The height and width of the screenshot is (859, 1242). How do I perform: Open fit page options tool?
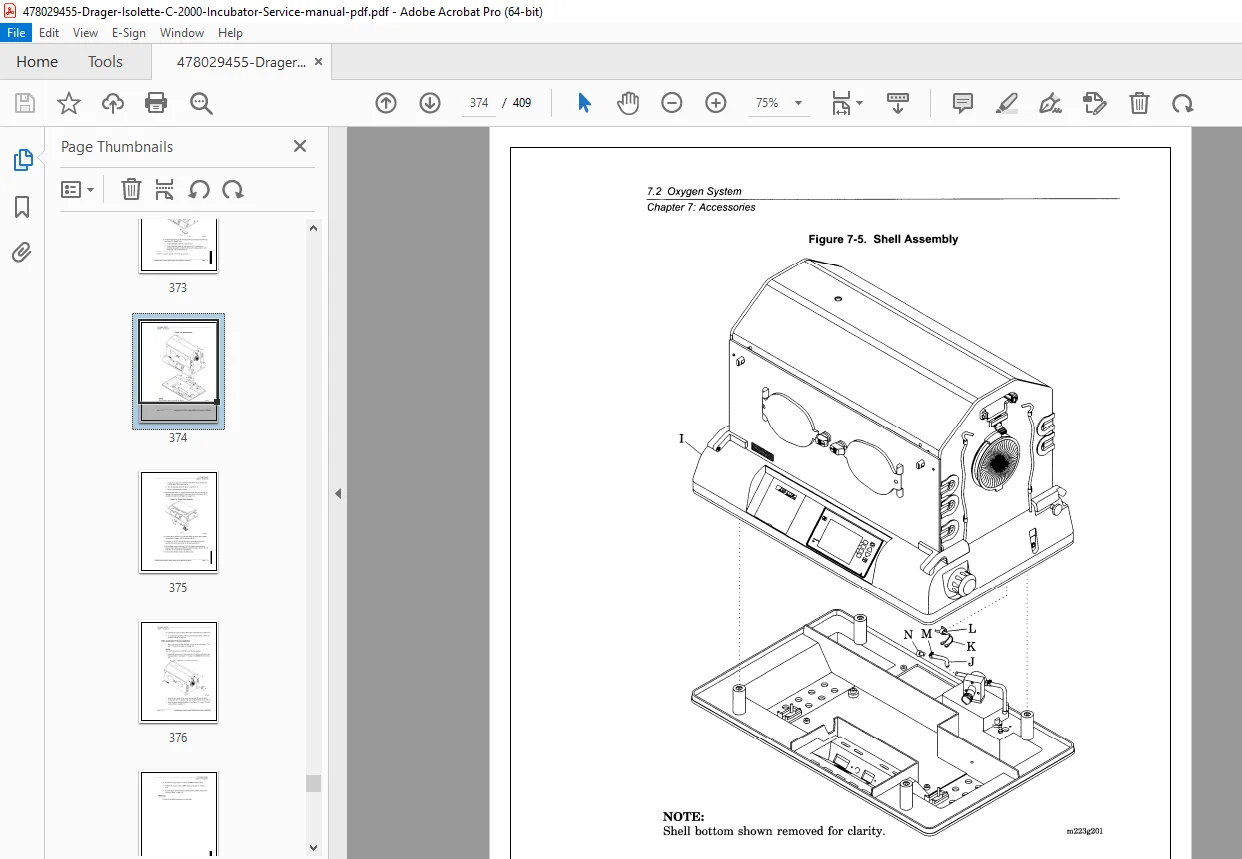coord(842,103)
